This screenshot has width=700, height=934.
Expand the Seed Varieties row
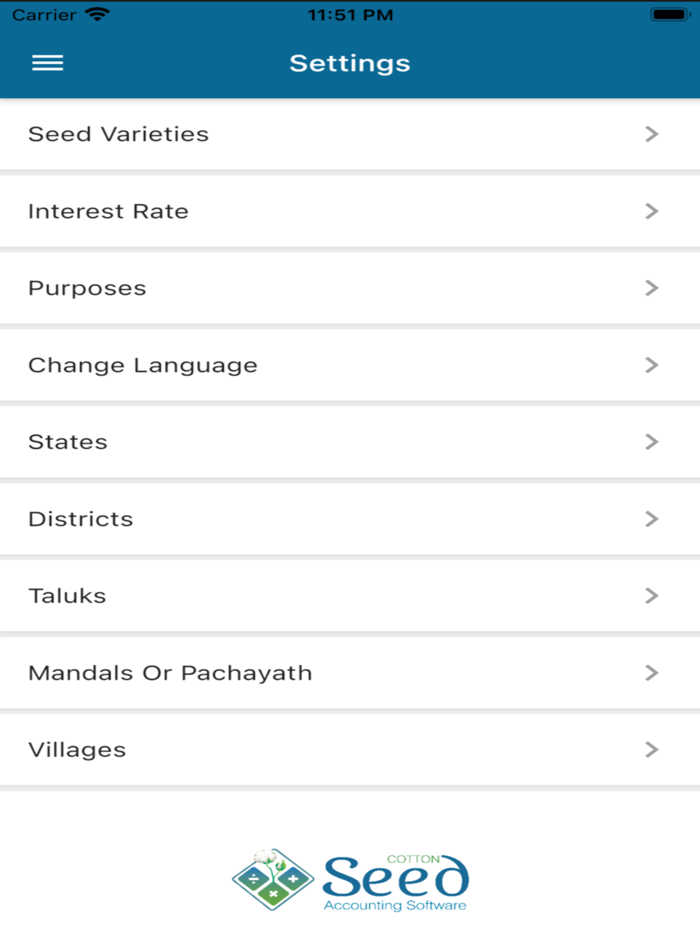pyautogui.click(x=350, y=134)
